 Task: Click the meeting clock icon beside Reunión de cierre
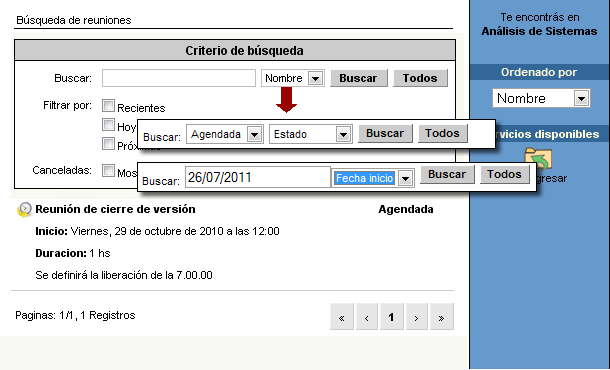[x=25, y=209]
